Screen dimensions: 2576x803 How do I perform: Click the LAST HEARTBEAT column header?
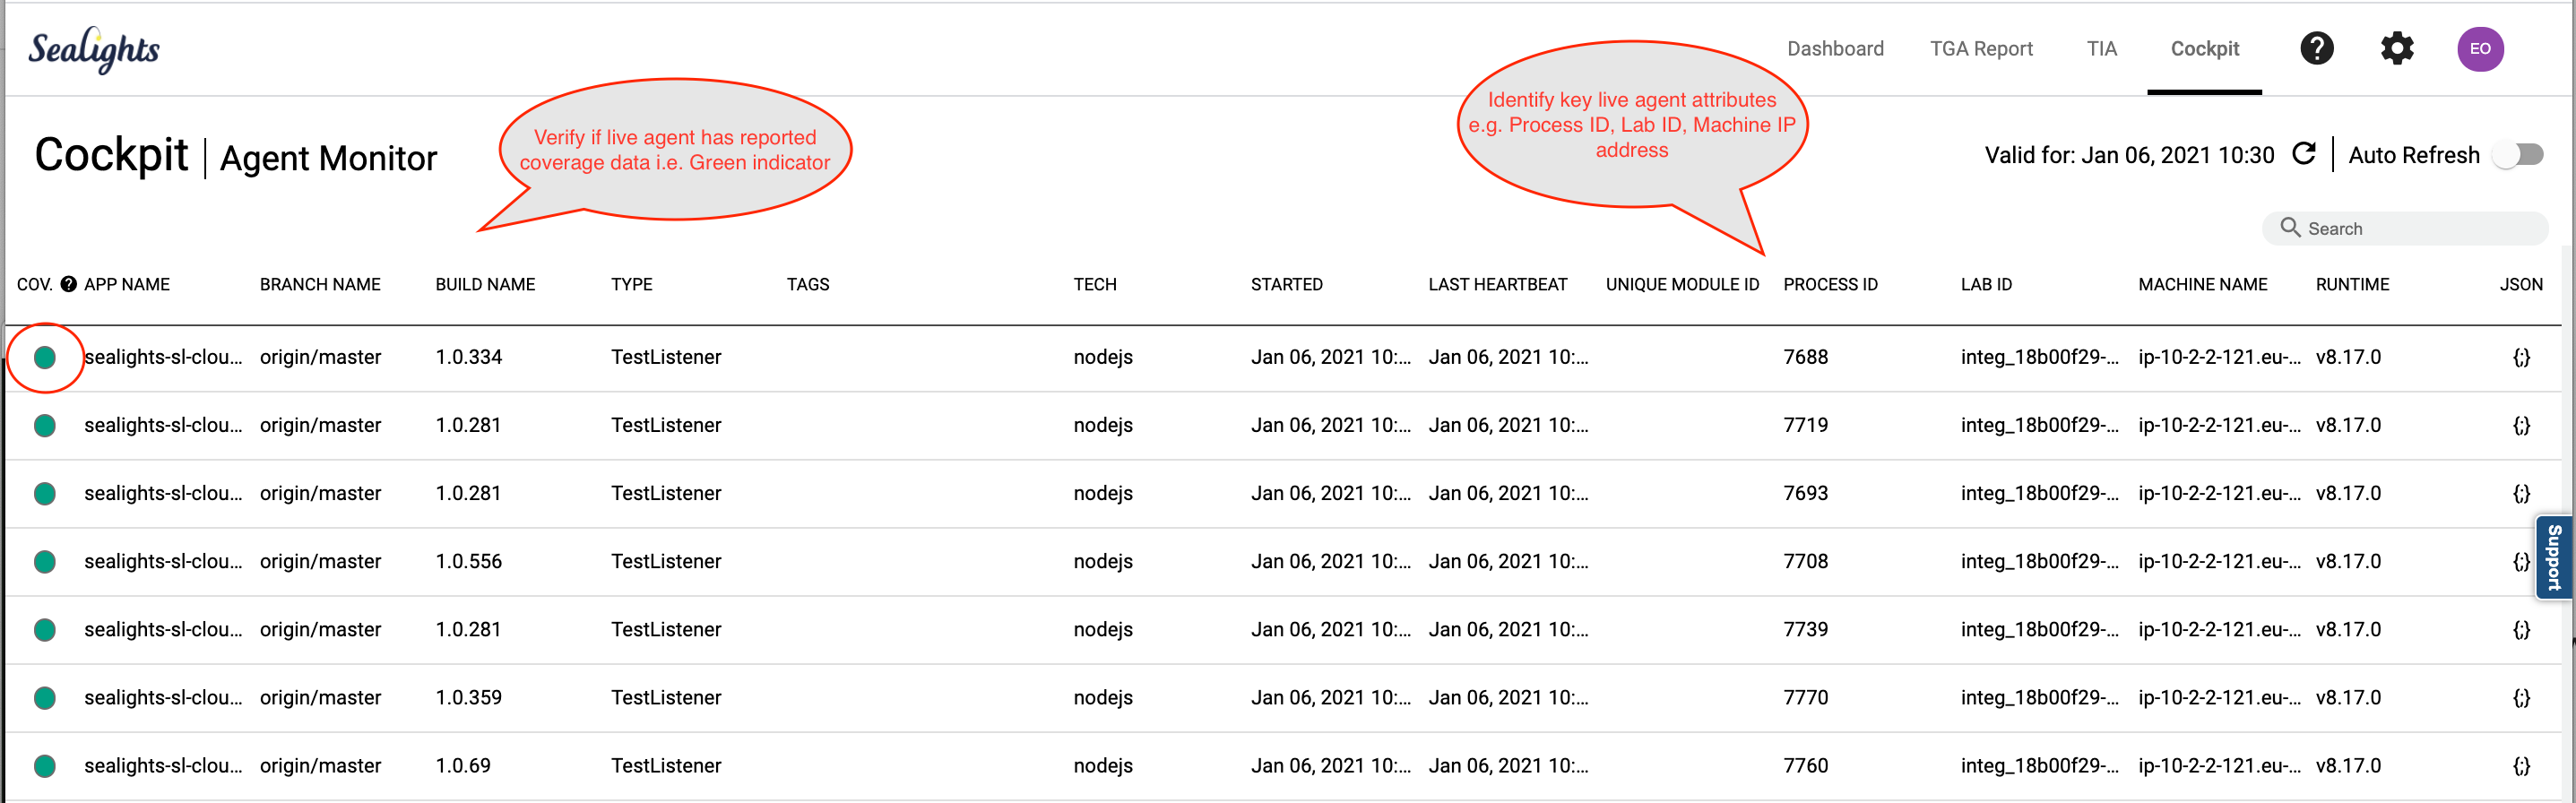click(1497, 284)
